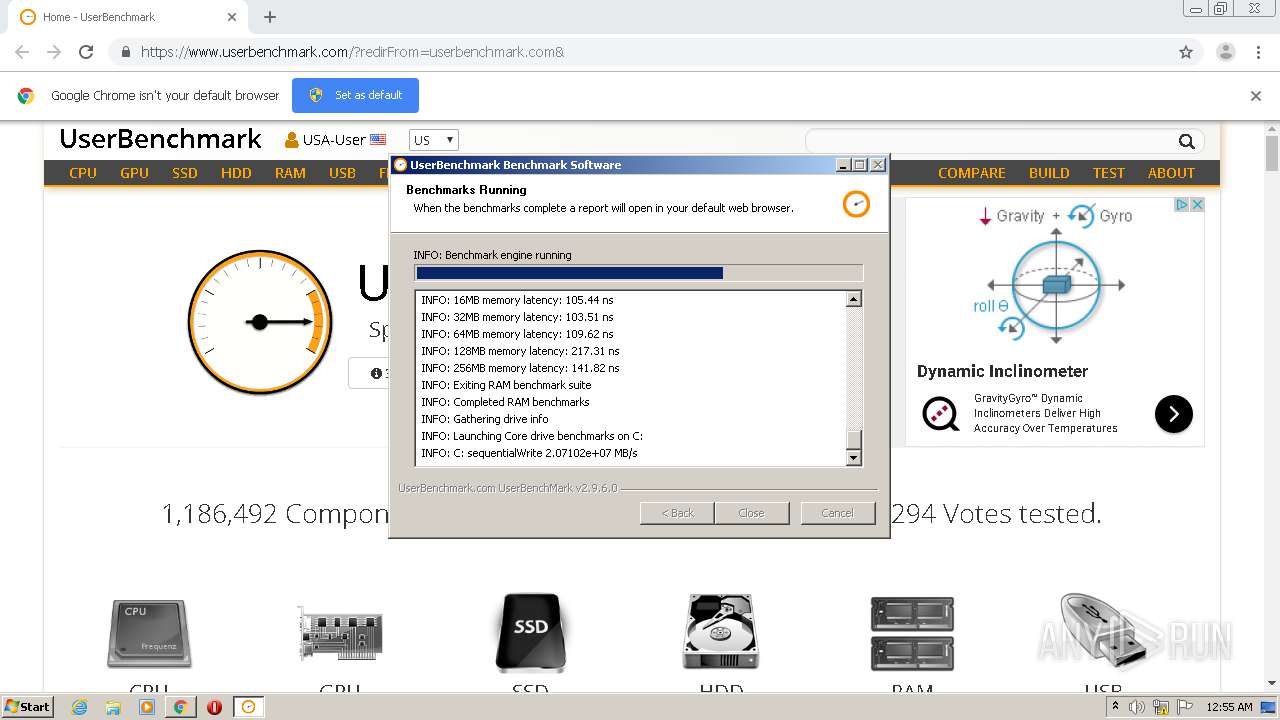The height and width of the screenshot is (720, 1280).
Task: Click Close button in benchmark dialog
Action: pos(751,513)
